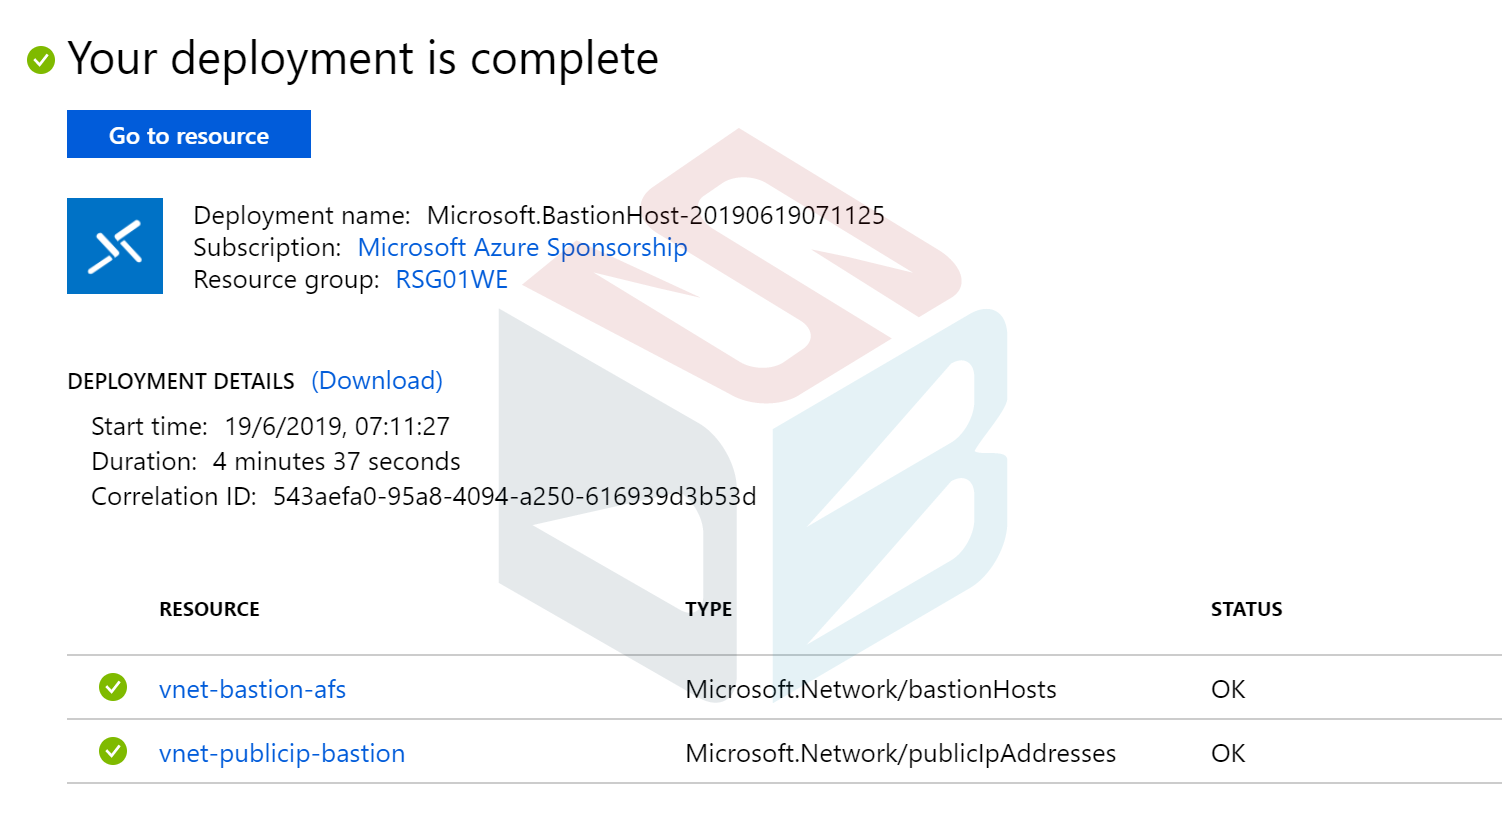Click the Correlation ID value text
This screenshot has width=1506, height=831.
click(514, 496)
